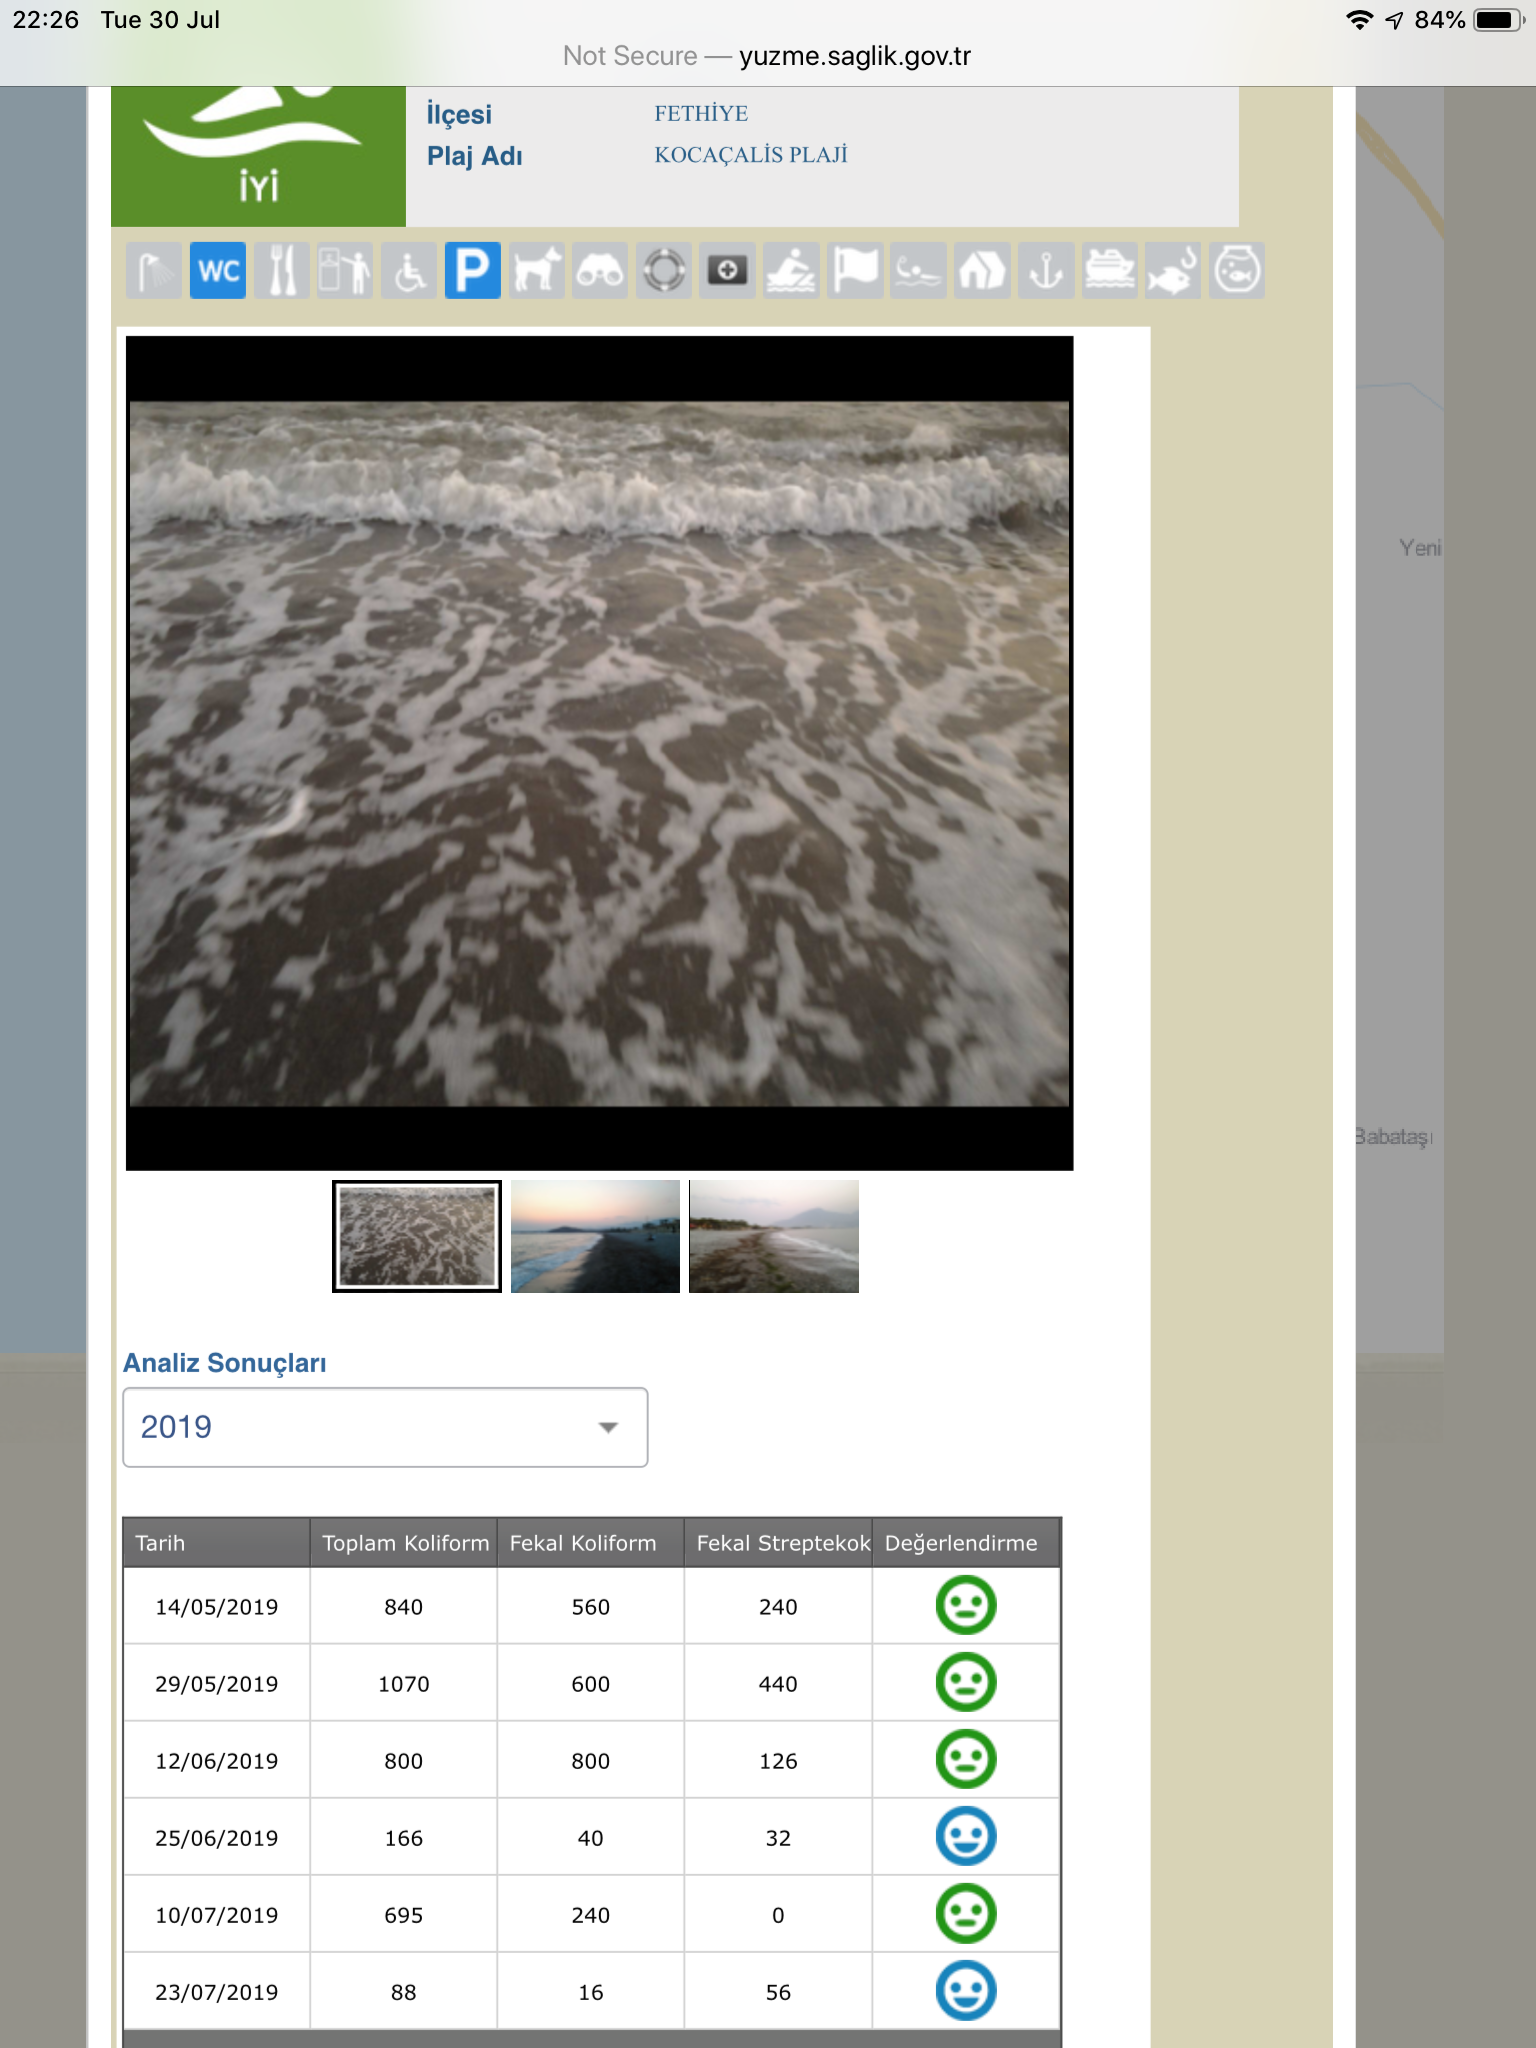Click the fishing hook icon

1174,270
